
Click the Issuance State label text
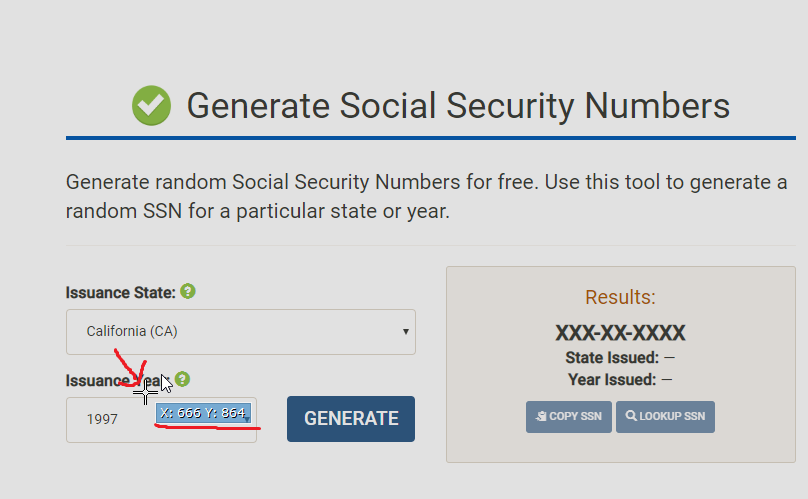click(120, 293)
